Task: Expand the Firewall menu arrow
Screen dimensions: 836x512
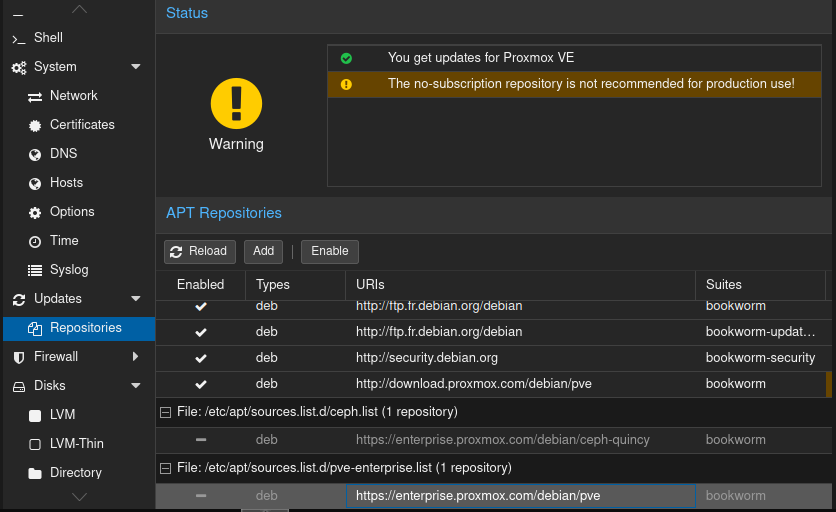Action: pyautogui.click(x=135, y=357)
